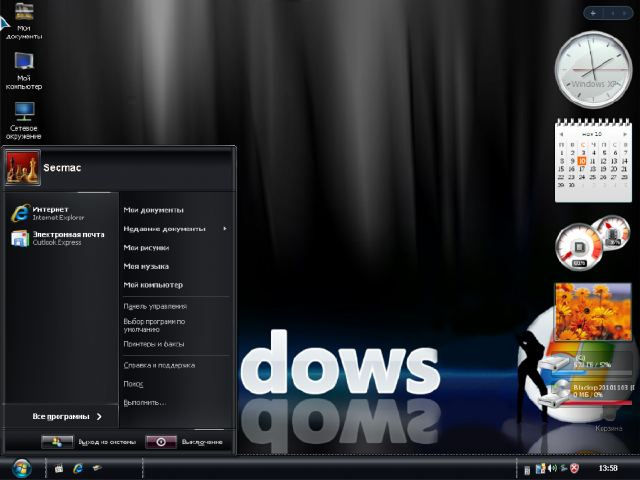Open Help and Support item
Viewport: 640px width, 480px height.
[159, 365]
